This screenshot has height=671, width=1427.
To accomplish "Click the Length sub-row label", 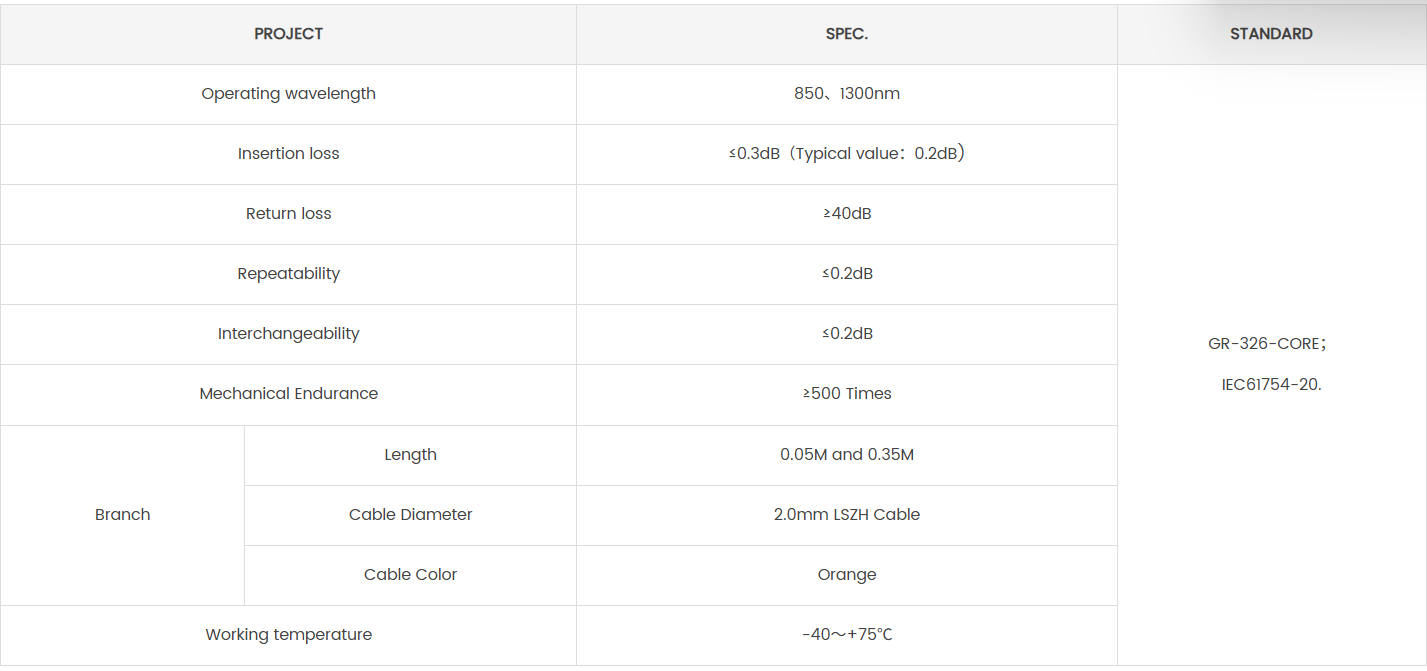I will click(410, 455).
